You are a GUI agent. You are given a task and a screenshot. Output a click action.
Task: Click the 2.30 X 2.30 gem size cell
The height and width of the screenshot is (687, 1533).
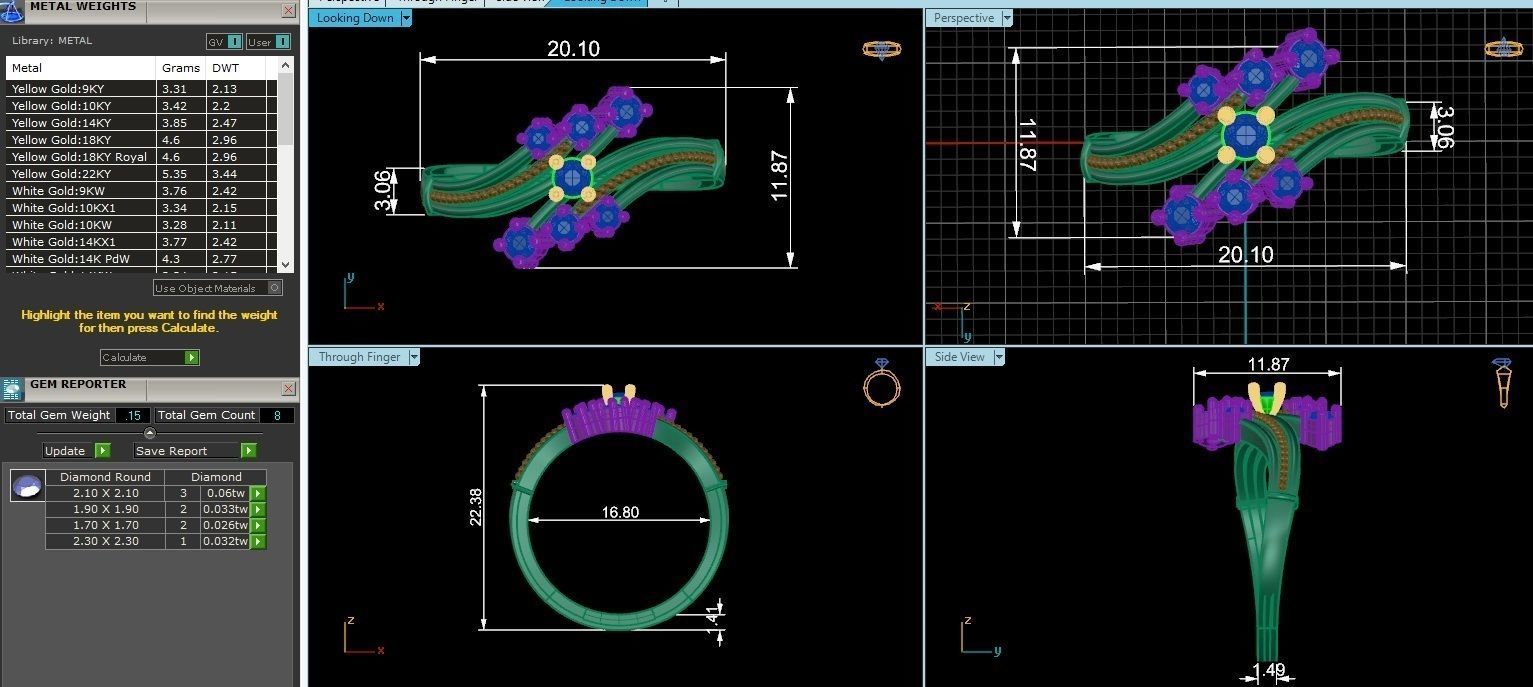click(105, 541)
